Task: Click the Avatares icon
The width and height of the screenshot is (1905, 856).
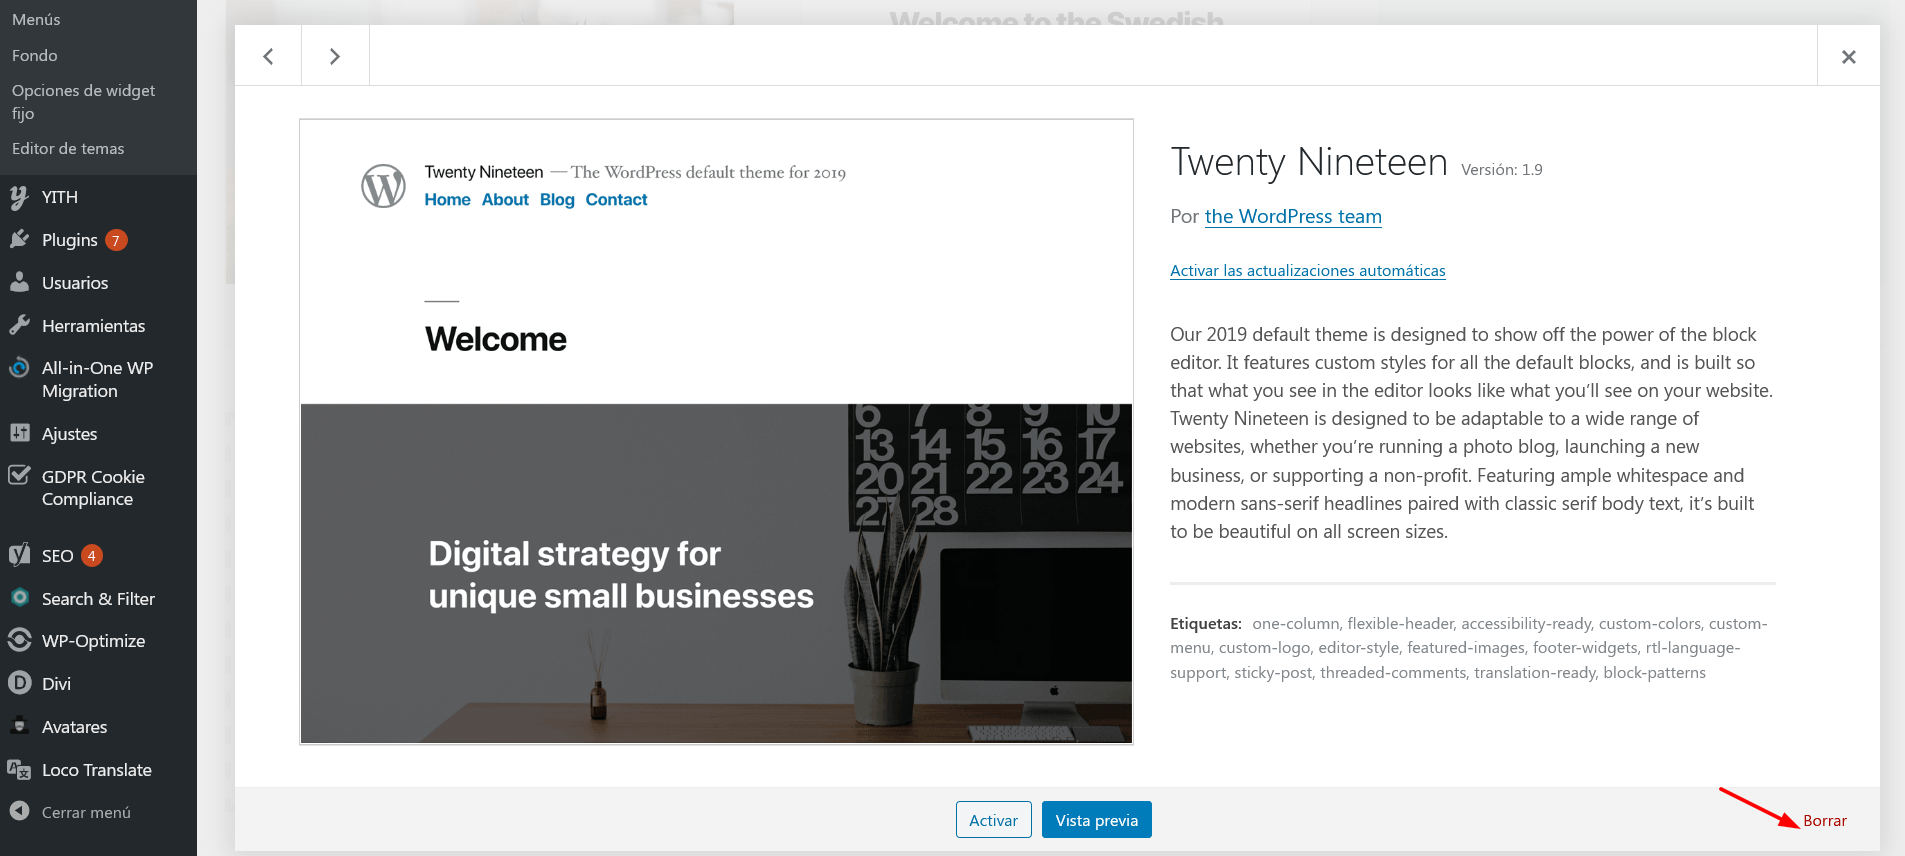Action: pos(19,726)
